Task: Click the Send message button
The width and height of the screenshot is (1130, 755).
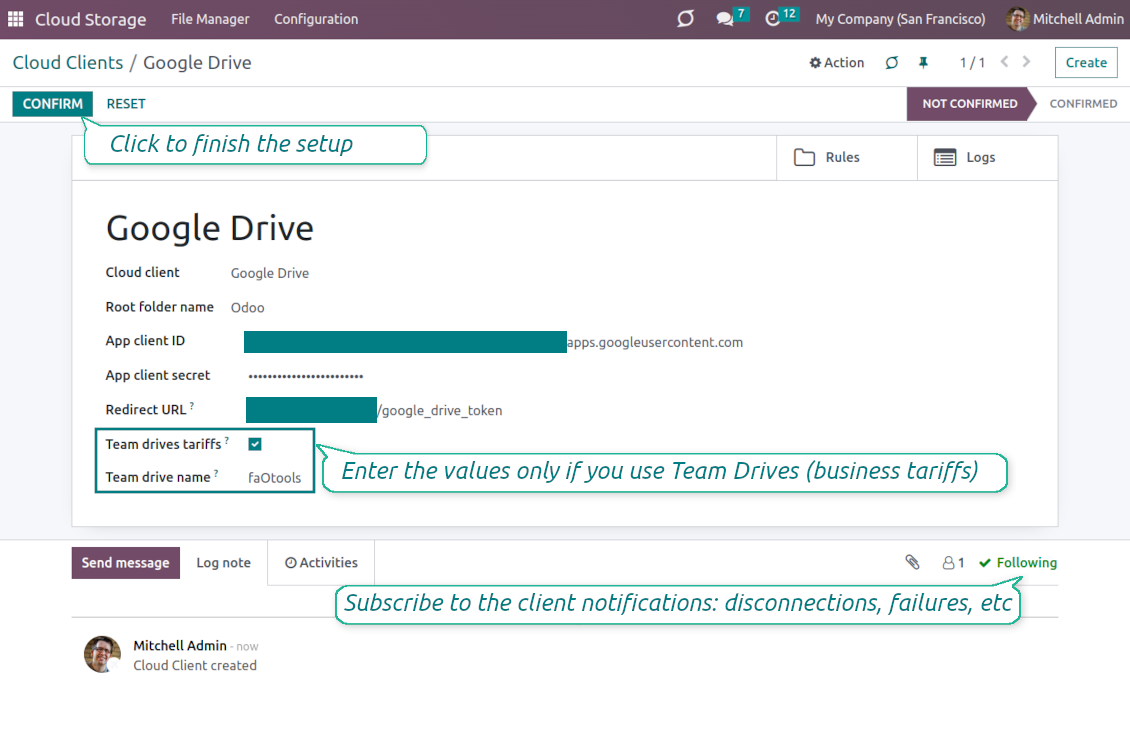Action: coord(125,563)
